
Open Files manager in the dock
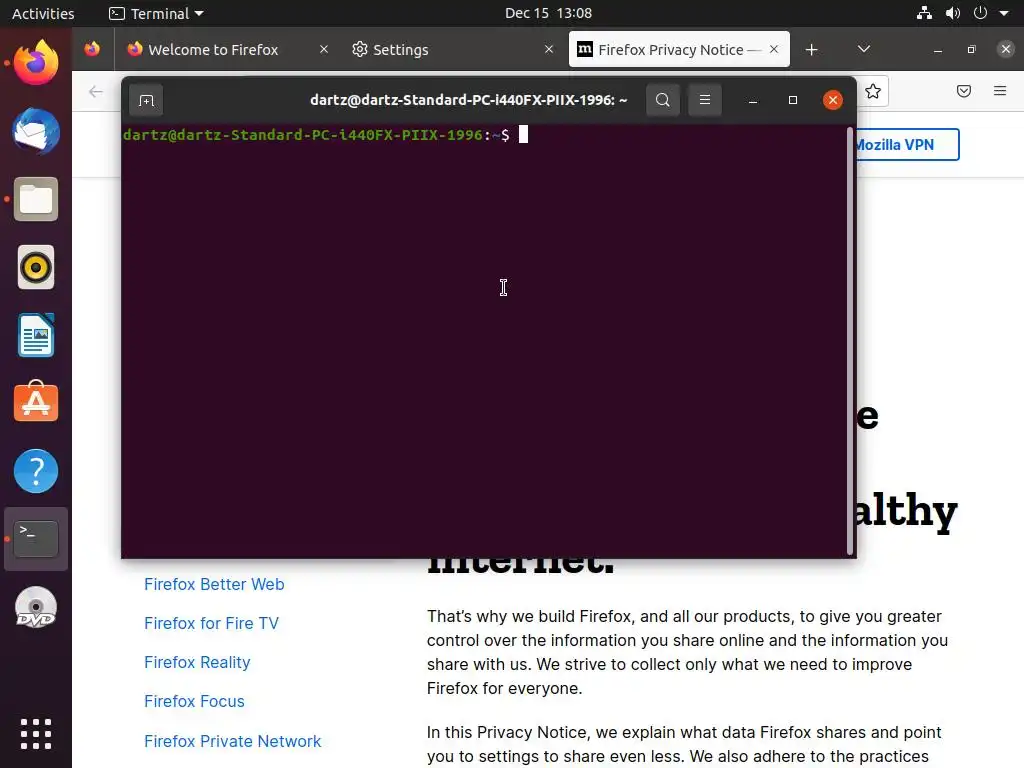[36, 199]
